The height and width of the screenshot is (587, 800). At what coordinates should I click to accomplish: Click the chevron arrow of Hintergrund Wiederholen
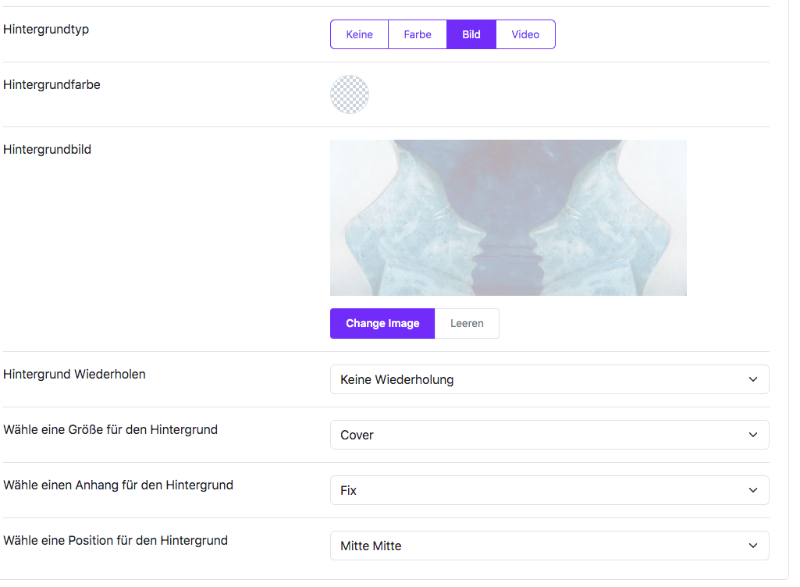(753, 379)
